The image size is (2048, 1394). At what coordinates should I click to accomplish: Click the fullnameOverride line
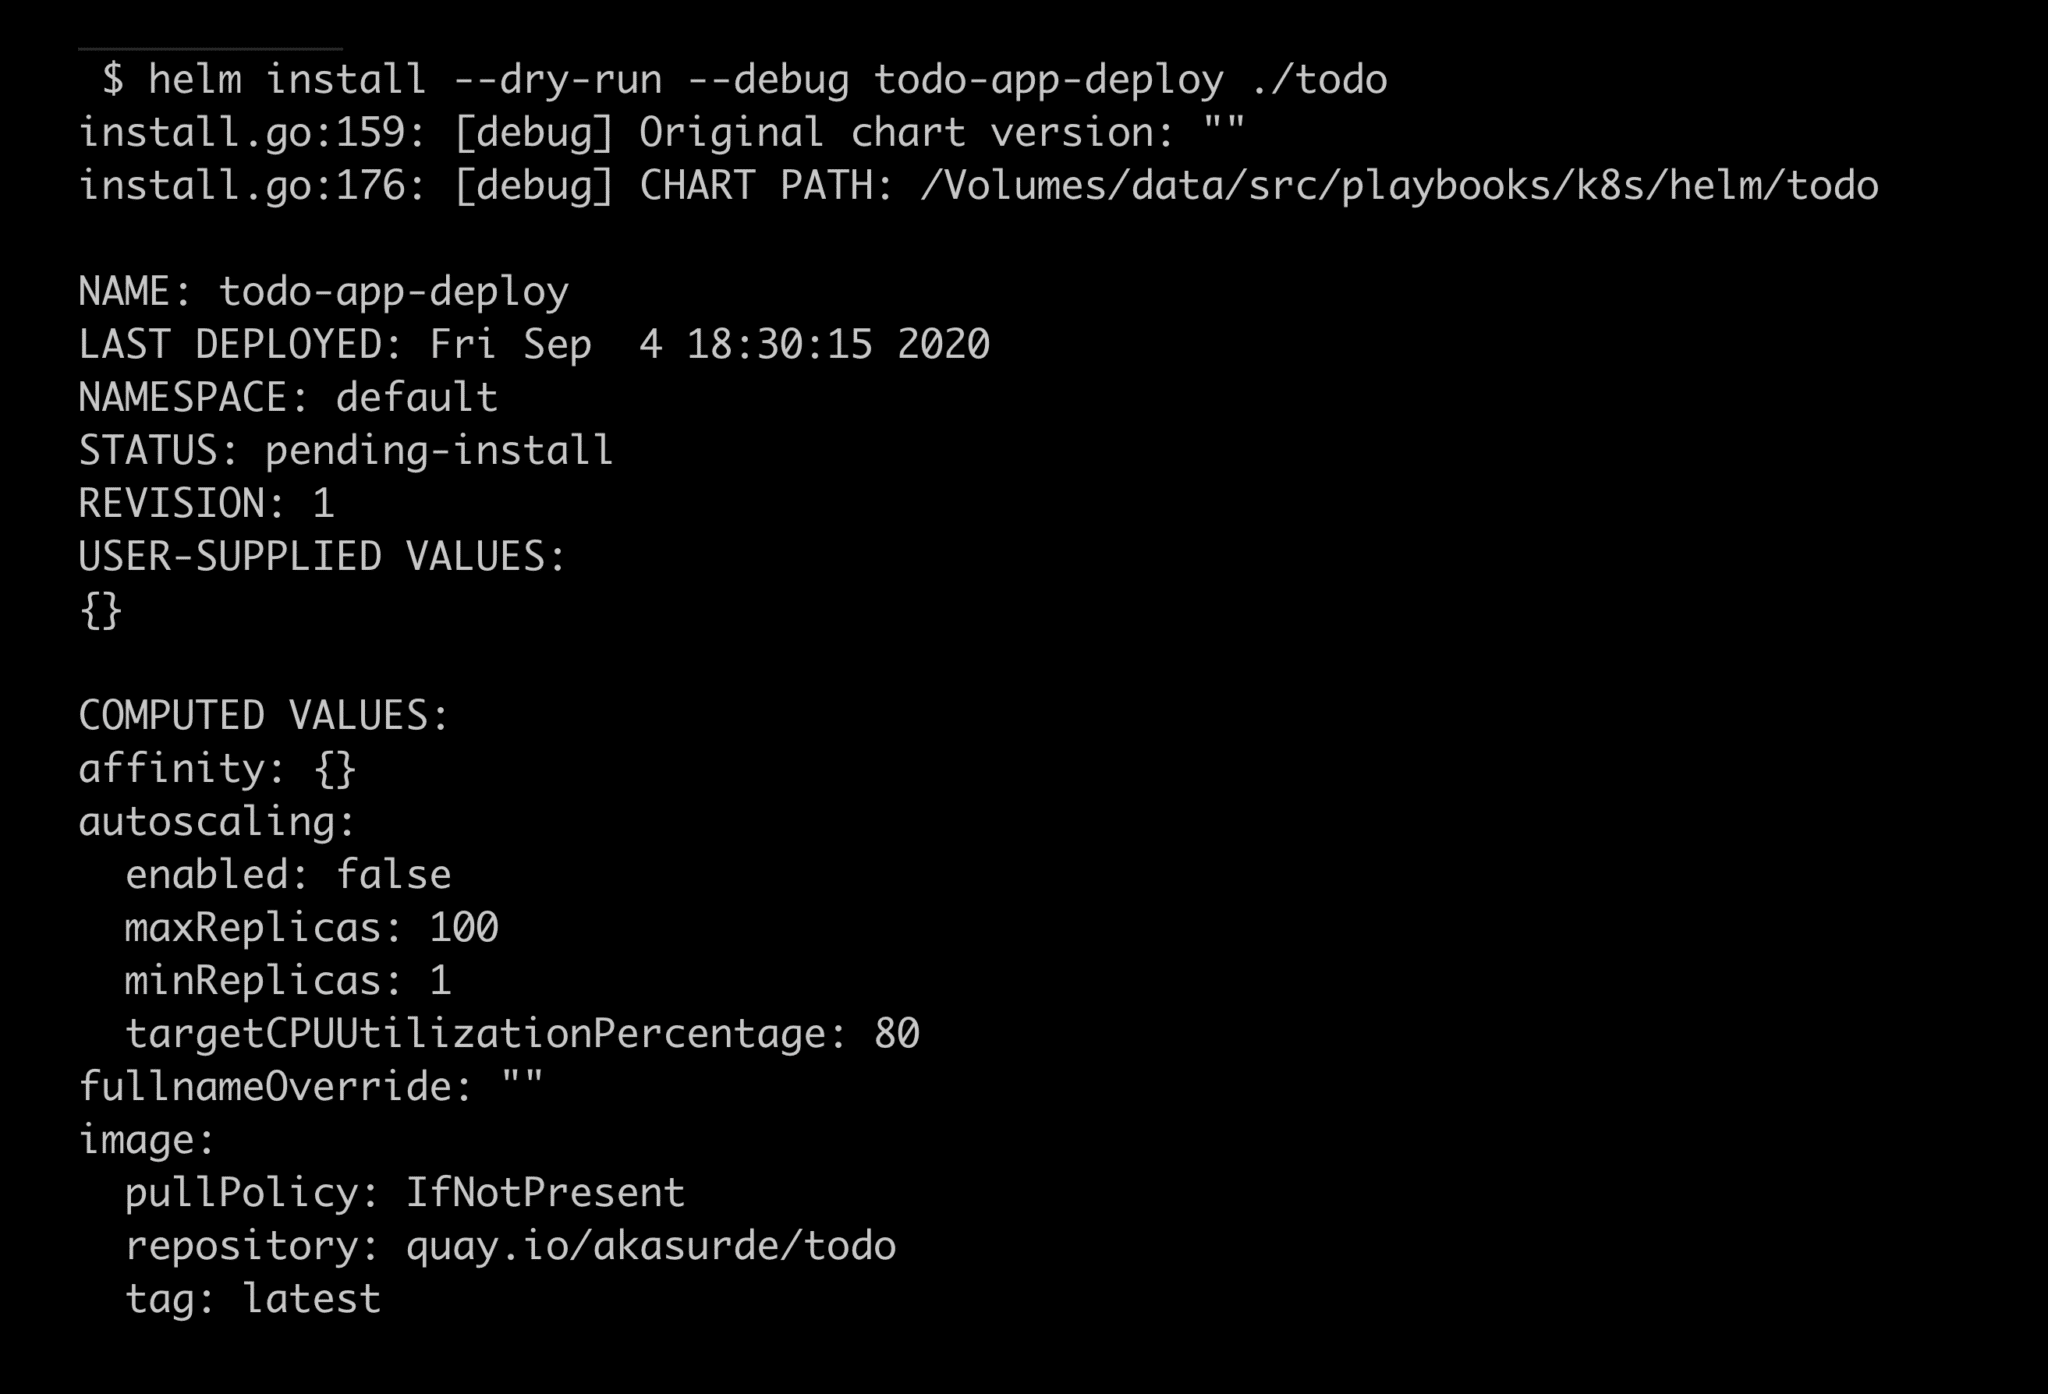(x=310, y=1087)
